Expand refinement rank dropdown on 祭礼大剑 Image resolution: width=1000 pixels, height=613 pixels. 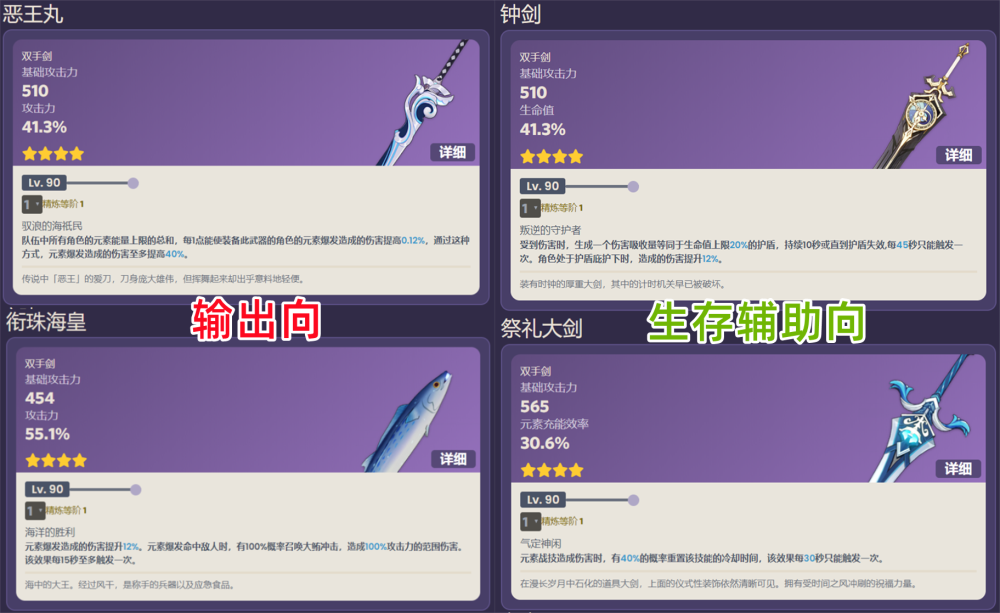click(x=531, y=522)
